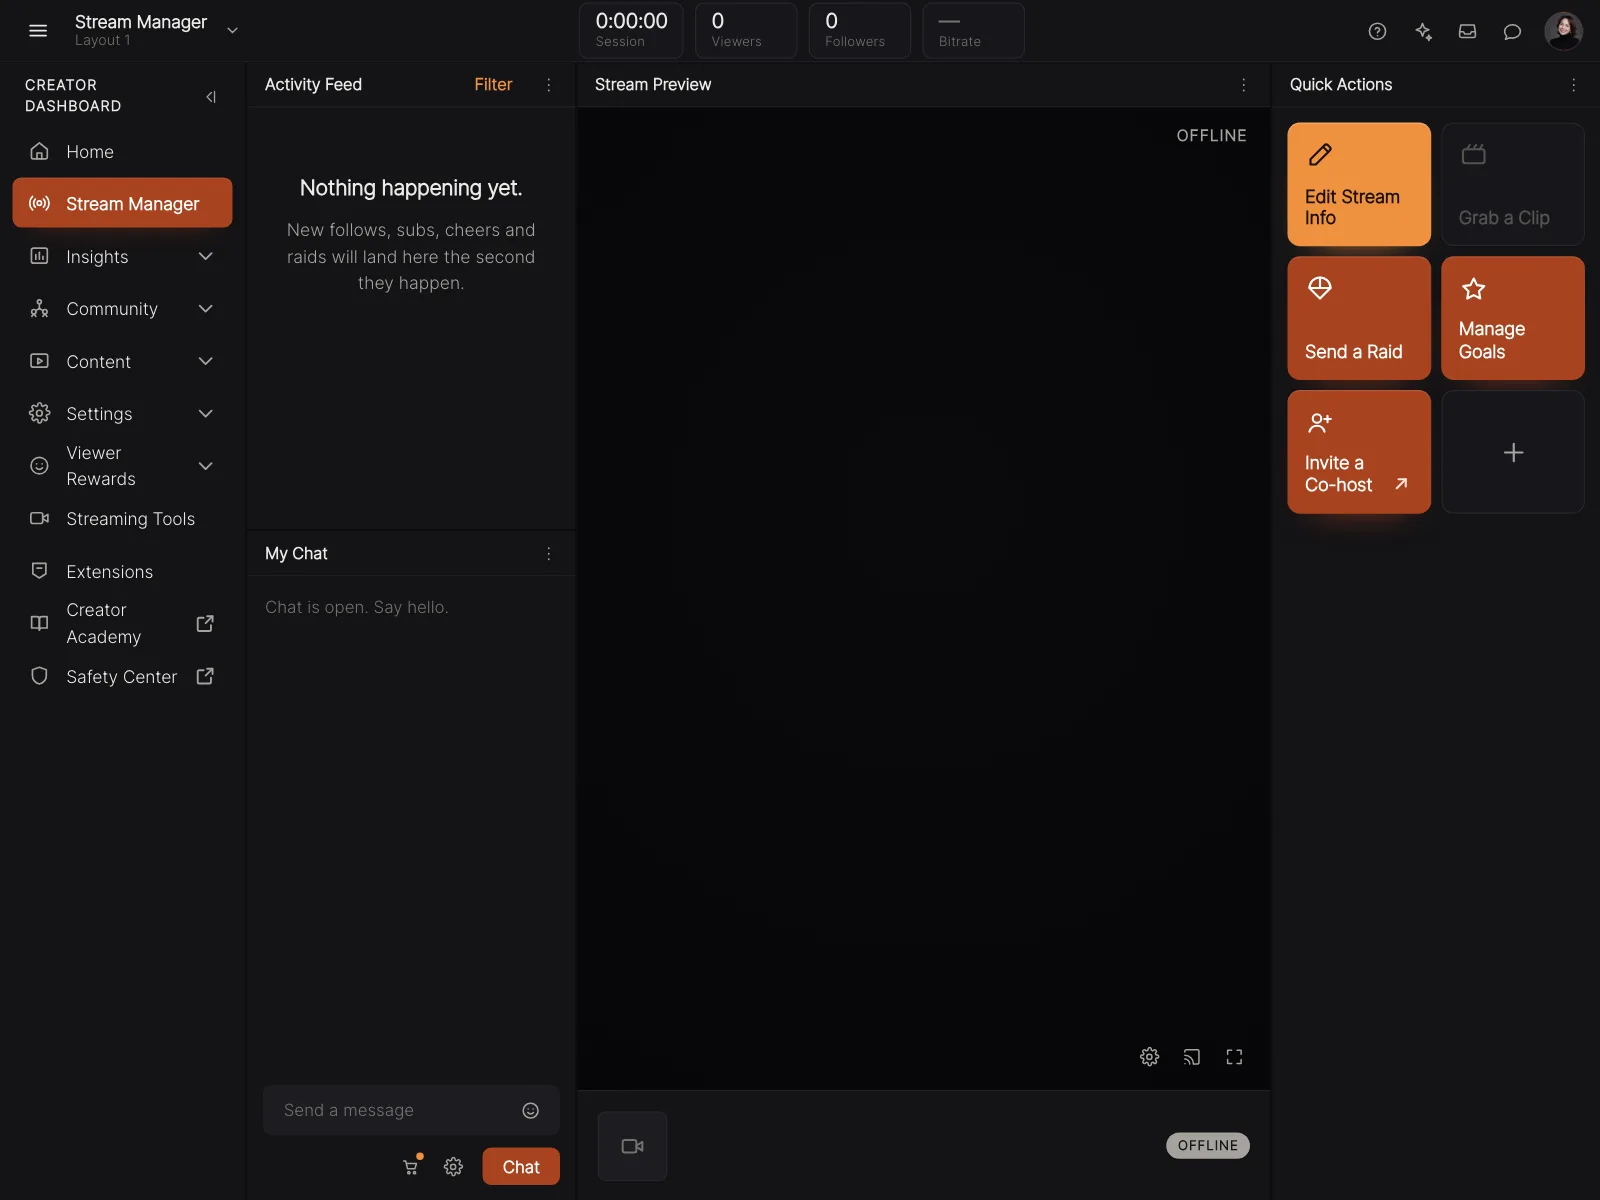The height and width of the screenshot is (1200, 1600).
Task: Expand the Content chevron
Action: pyautogui.click(x=205, y=361)
